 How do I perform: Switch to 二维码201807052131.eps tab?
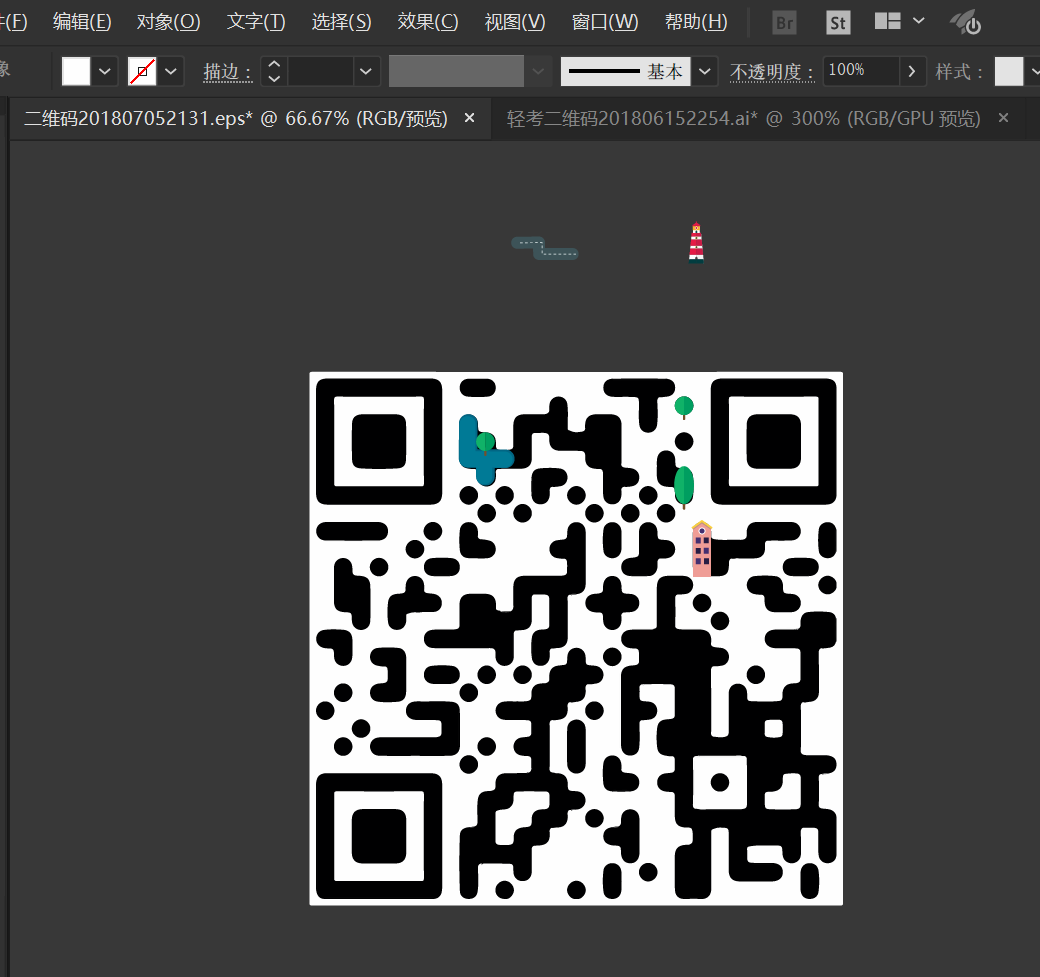236,119
